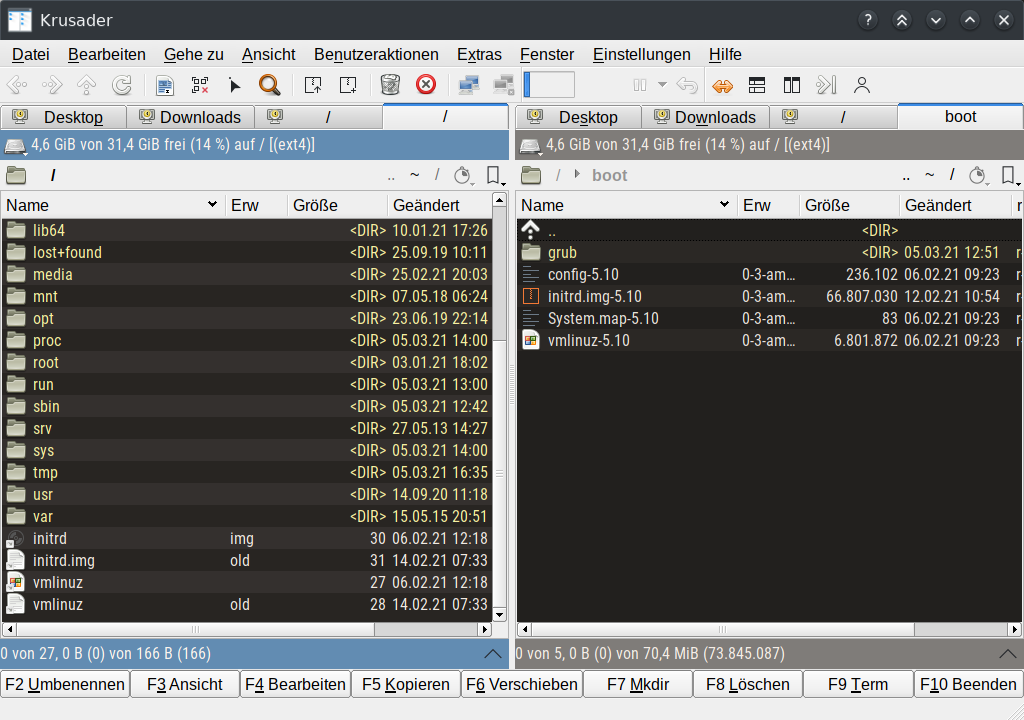Select vmlinuz-5.10 in right panel
The width and height of the screenshot is (1024, 720).
coord(769,340)
